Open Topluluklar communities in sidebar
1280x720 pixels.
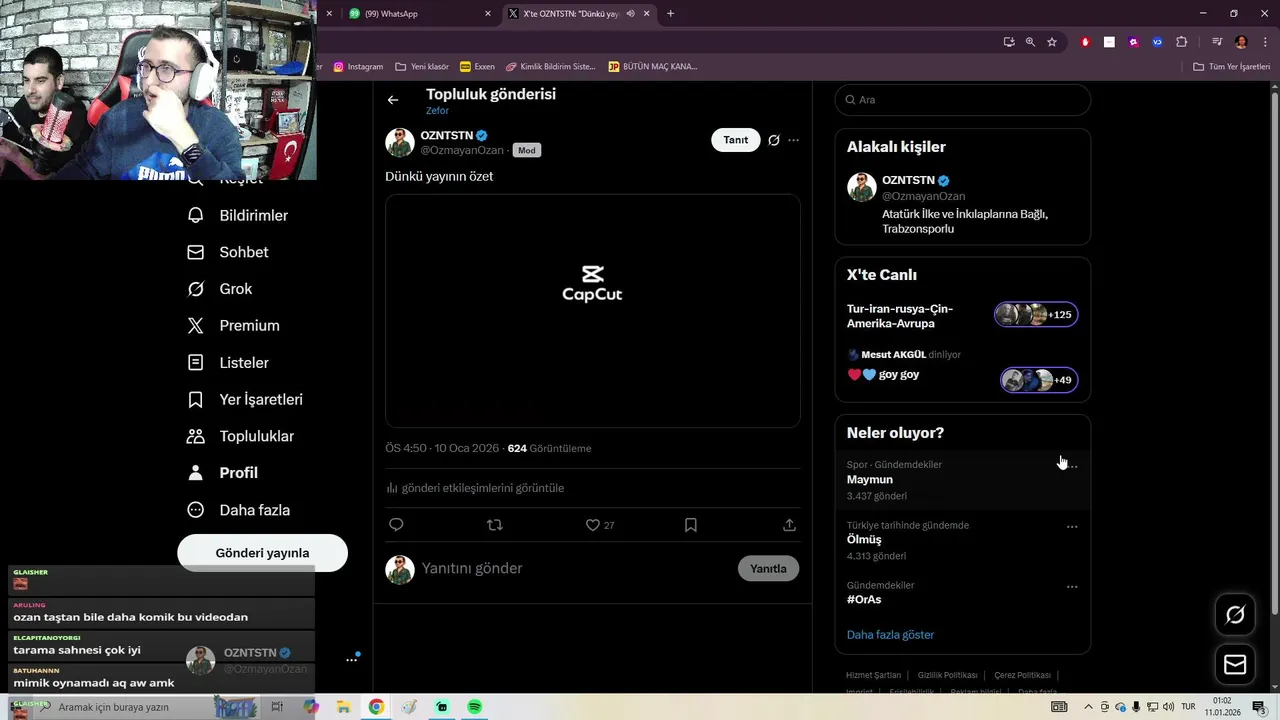[x=241, y=437]
